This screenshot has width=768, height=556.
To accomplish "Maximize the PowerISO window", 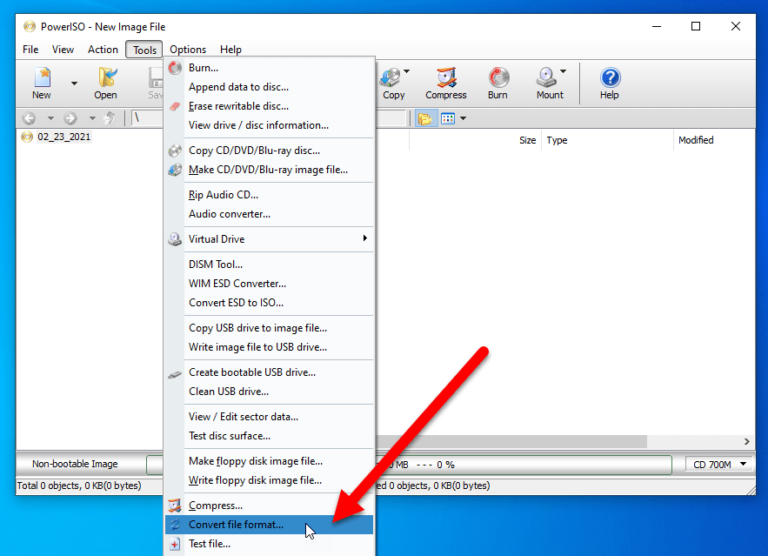I will pos(696,26).
